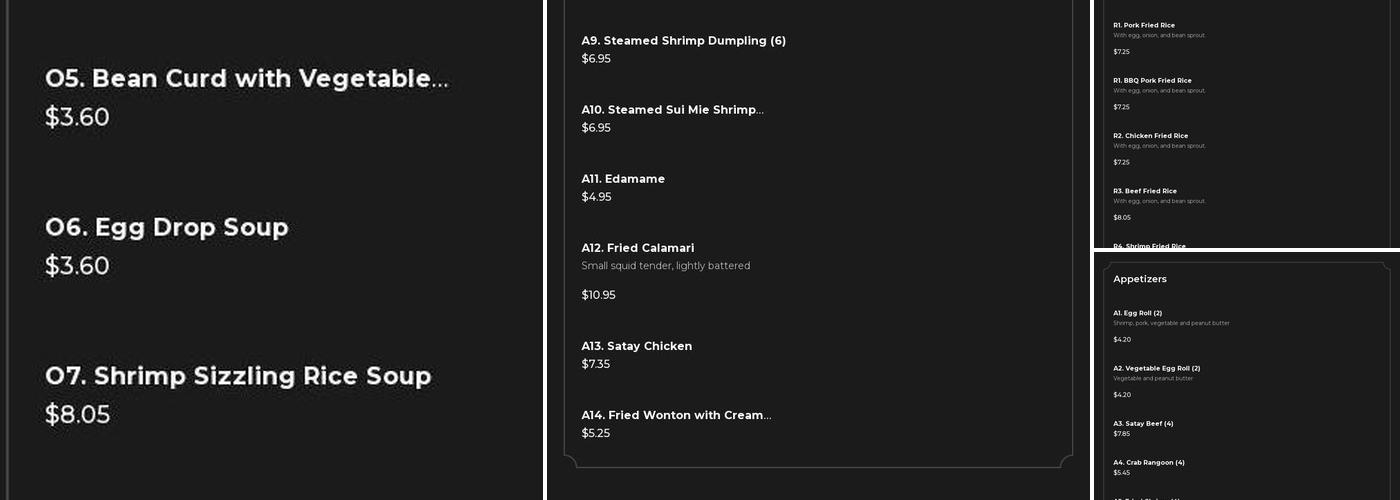Viewport: 1400px width, 500px height.
Task: Choose A9. Steamed Shrimp Dumpling (6)
Action: coord(684,41)
